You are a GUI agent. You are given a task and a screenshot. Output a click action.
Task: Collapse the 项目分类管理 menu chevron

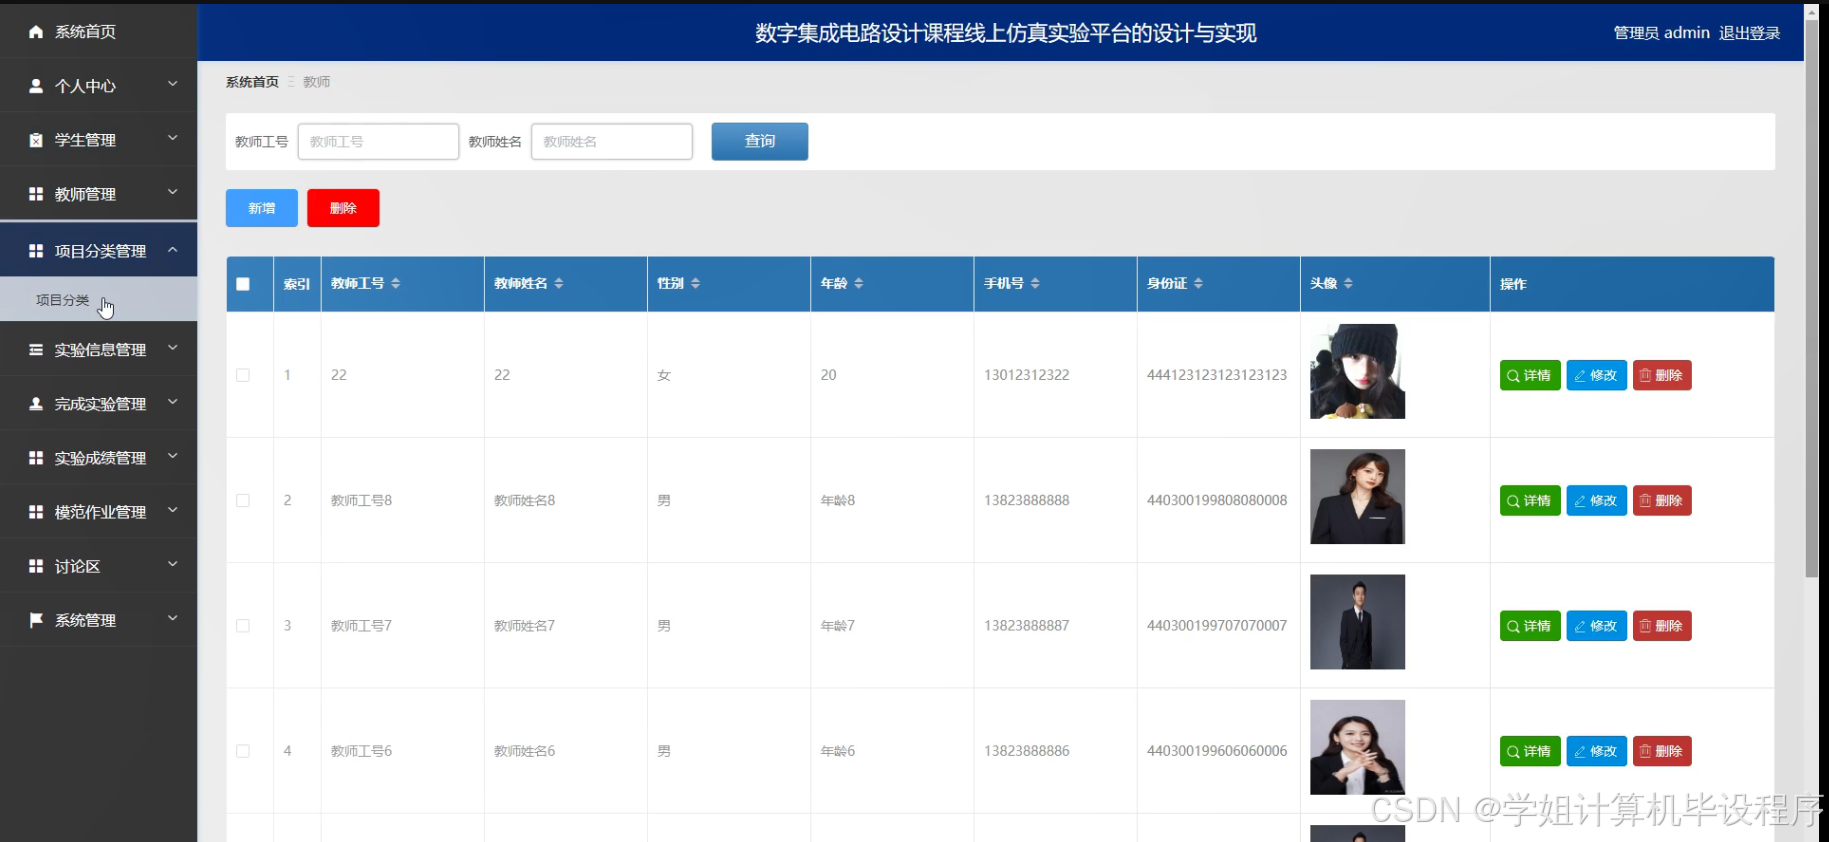tap(173, 249)
